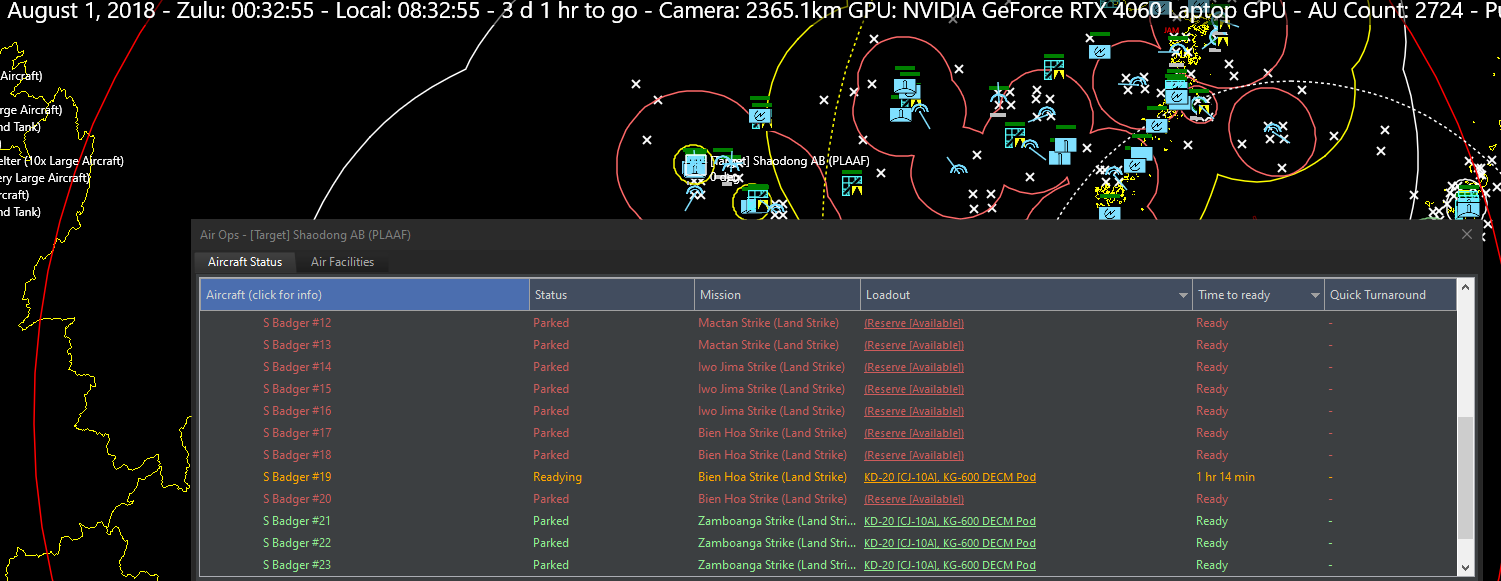Open Reserve loadout link for S Badger #17
This screenshot has height=581, width=1501.
pyautogui.click(x=914, y=433)
